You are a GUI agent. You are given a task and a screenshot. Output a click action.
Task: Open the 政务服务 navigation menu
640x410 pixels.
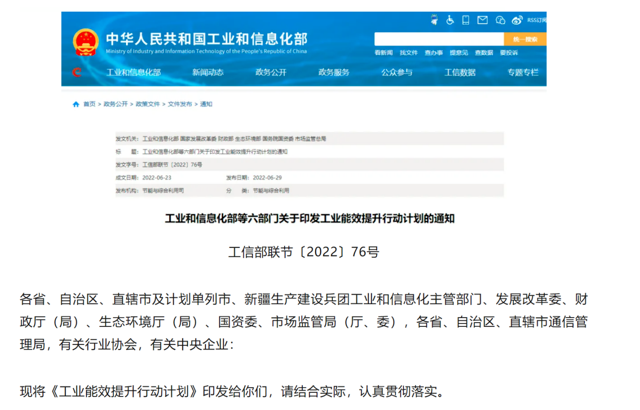tap(334, 73)
